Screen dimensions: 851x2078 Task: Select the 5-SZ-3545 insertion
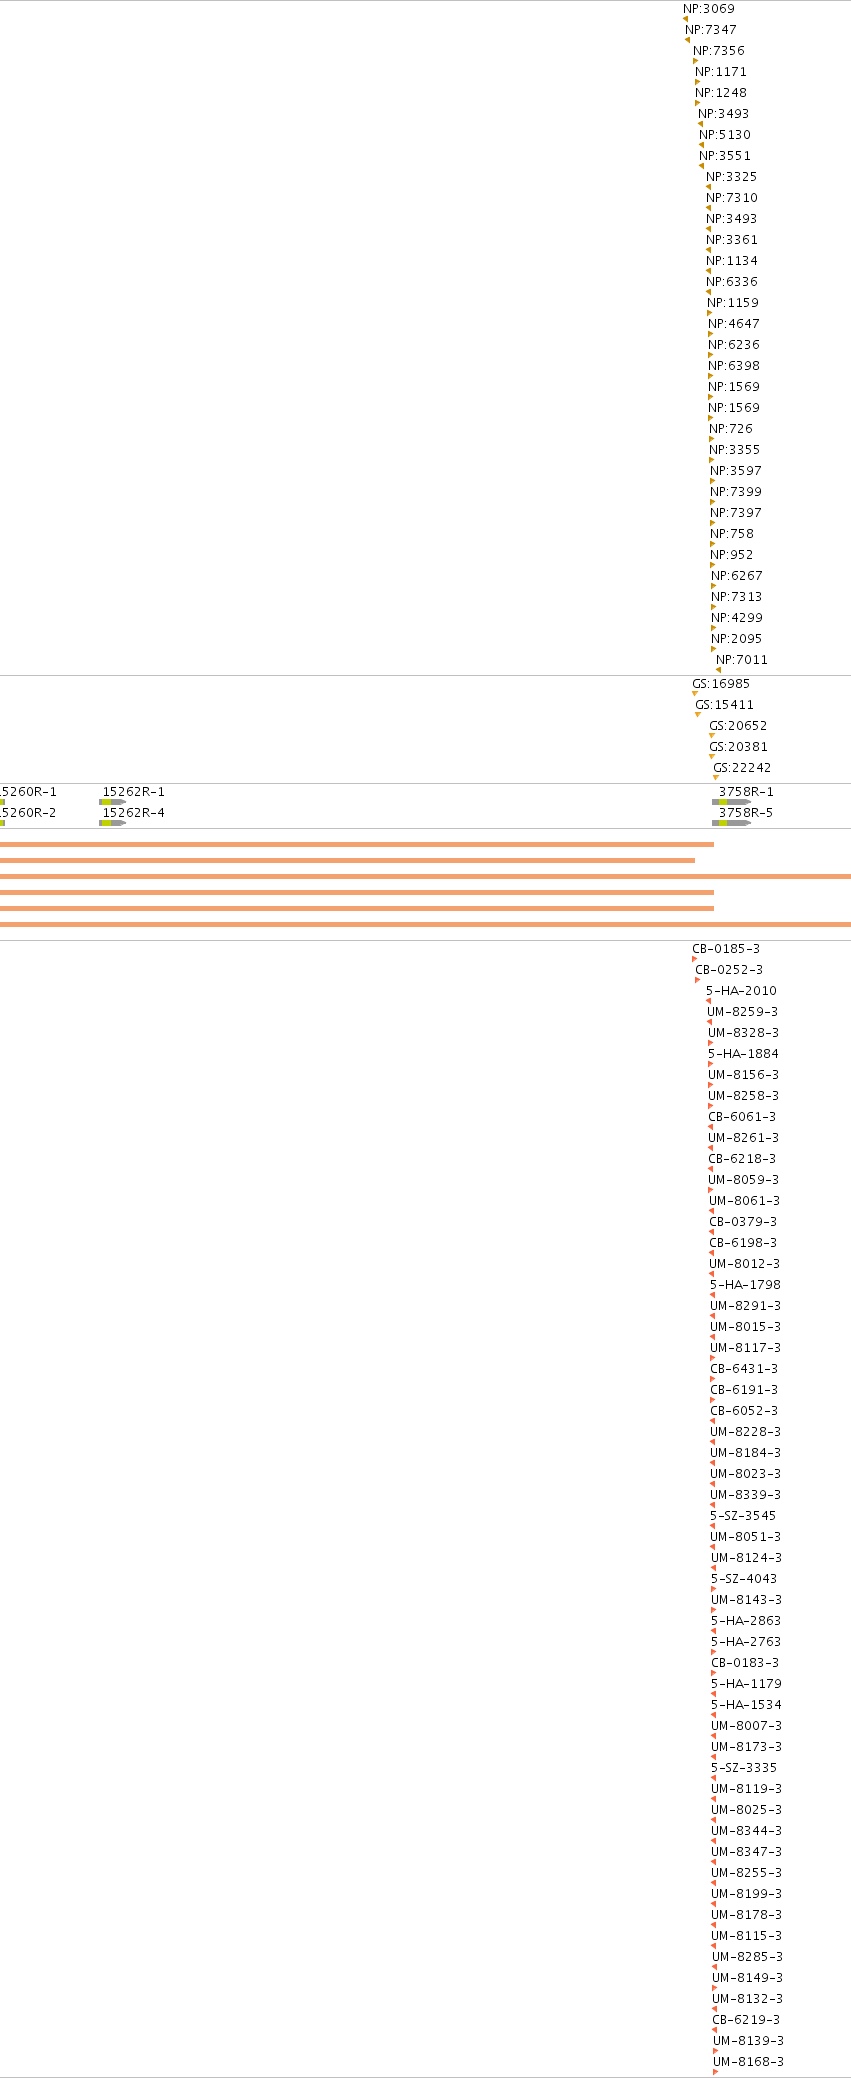pyautogui.click(x=743, y=1516)
